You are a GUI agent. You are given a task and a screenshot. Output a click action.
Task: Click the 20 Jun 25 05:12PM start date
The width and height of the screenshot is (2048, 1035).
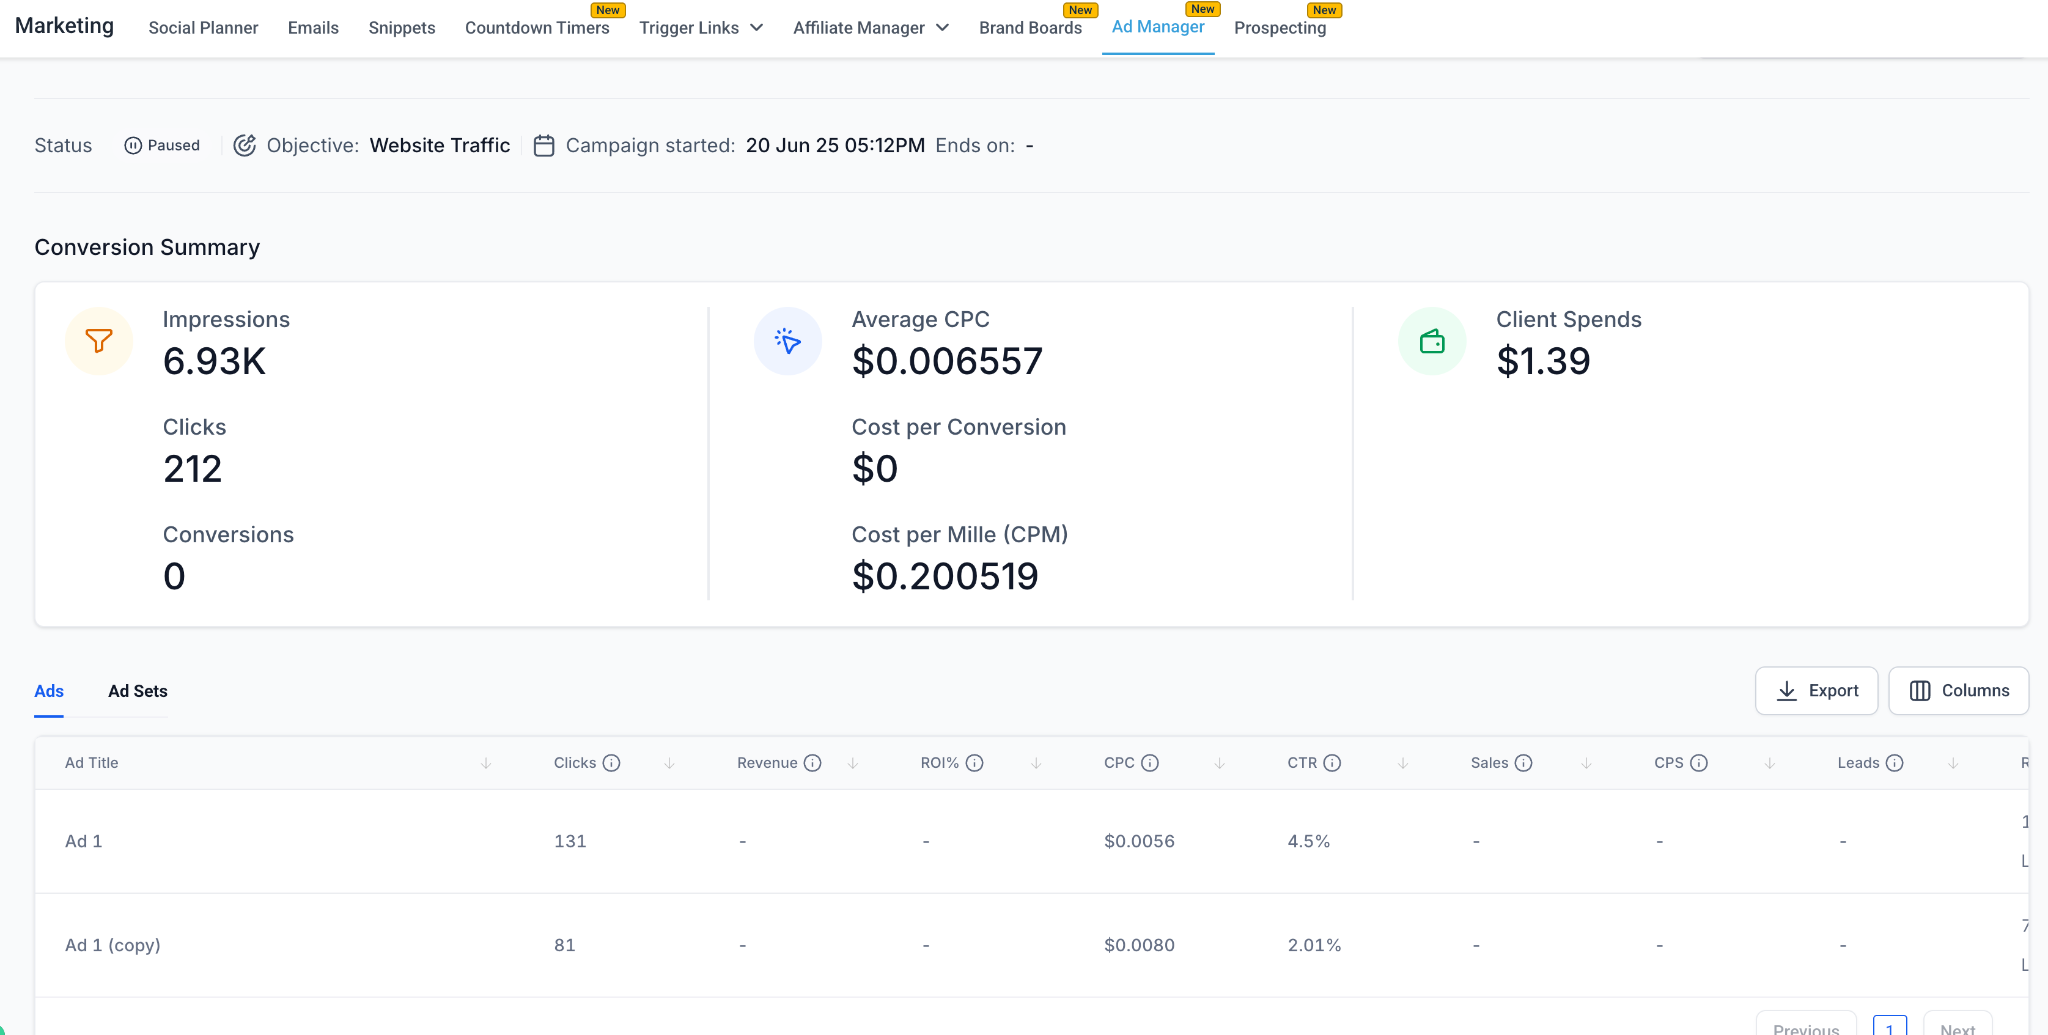[x=835, y=145]
